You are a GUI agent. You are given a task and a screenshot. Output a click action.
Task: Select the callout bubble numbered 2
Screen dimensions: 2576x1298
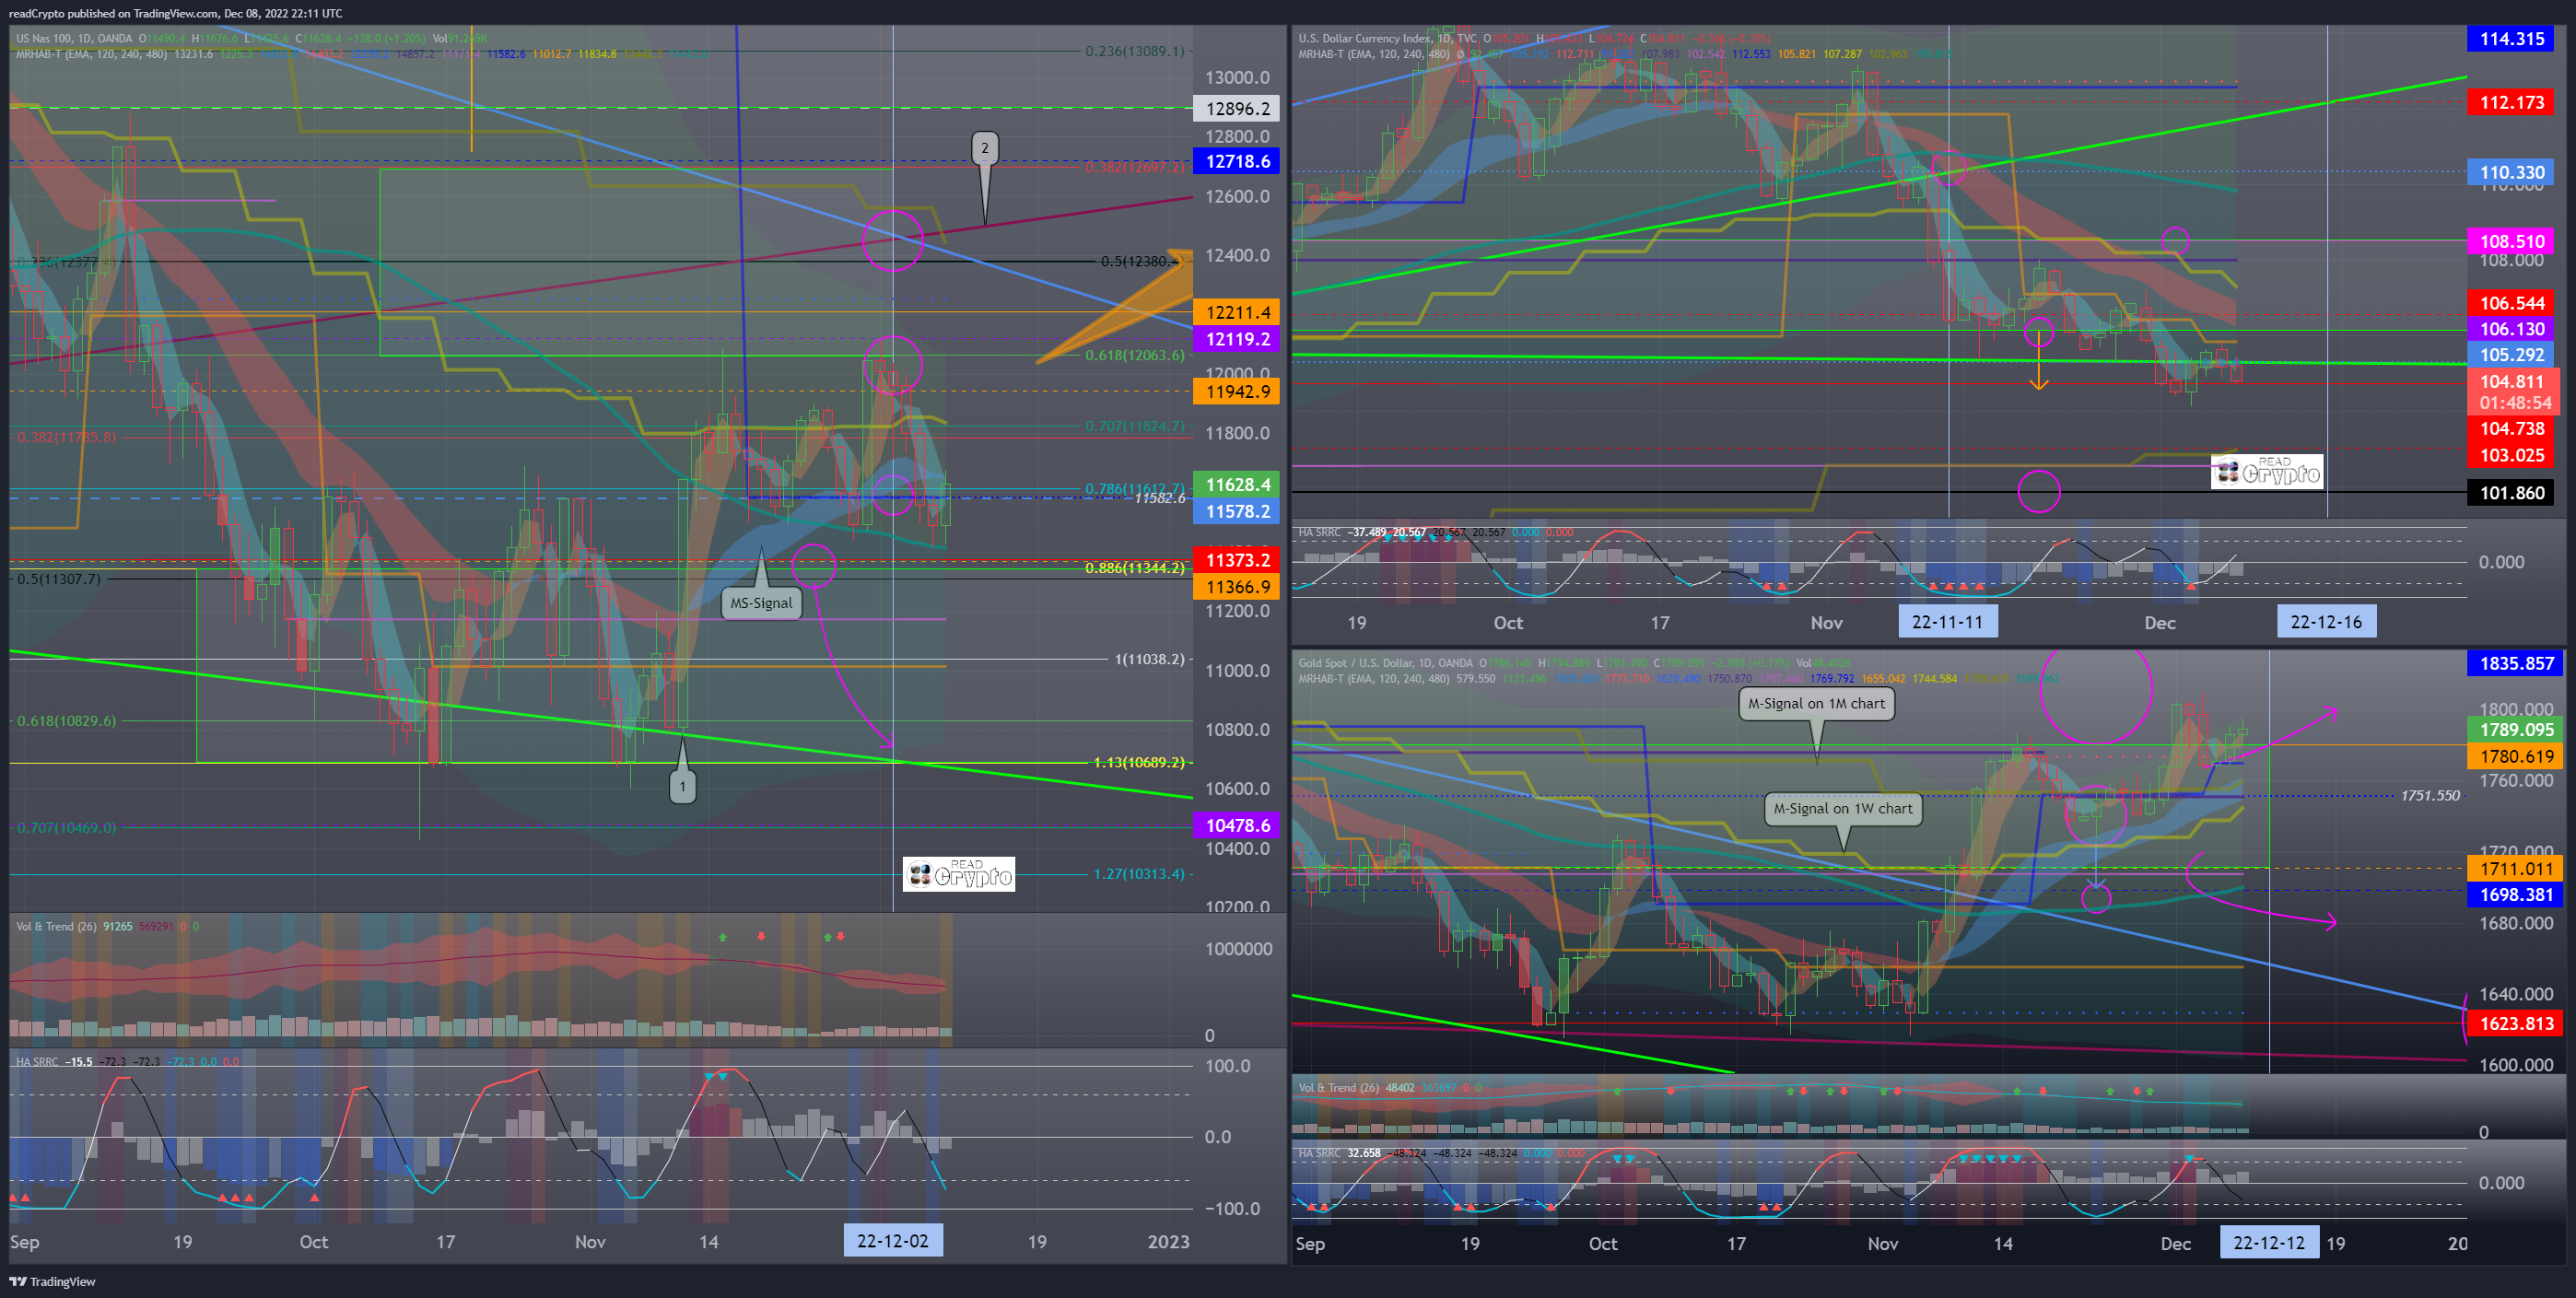point(984,148)
